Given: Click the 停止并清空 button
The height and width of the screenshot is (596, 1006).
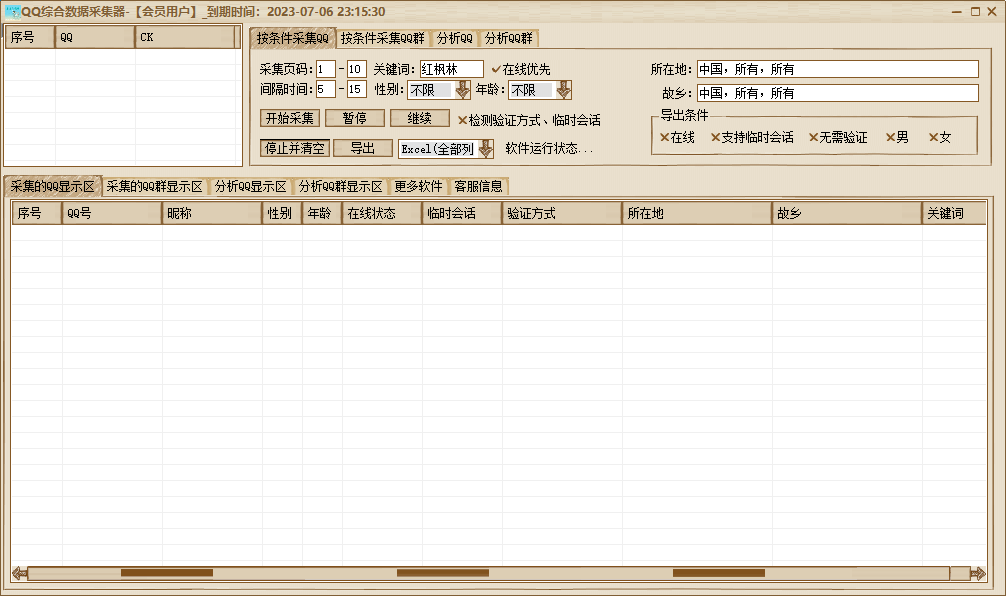Looking at the screenshot, I should click(x=295, y=148).
